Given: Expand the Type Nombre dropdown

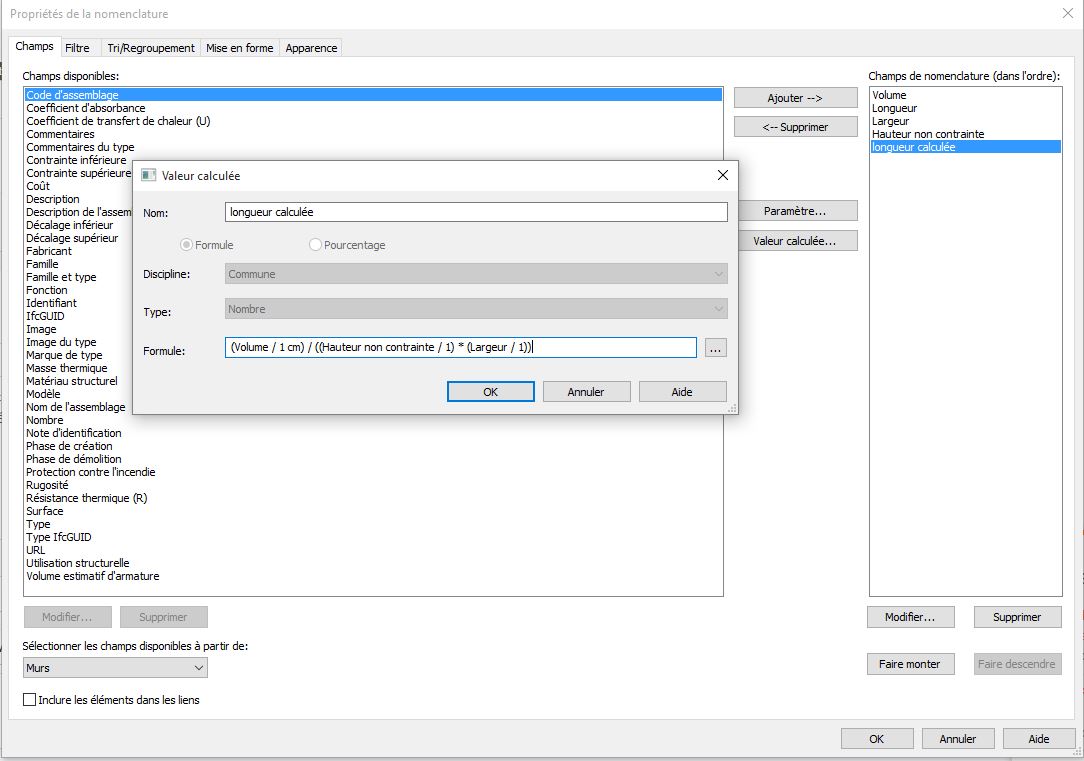Looking at the screenshot, I should (x=477, y=310).
